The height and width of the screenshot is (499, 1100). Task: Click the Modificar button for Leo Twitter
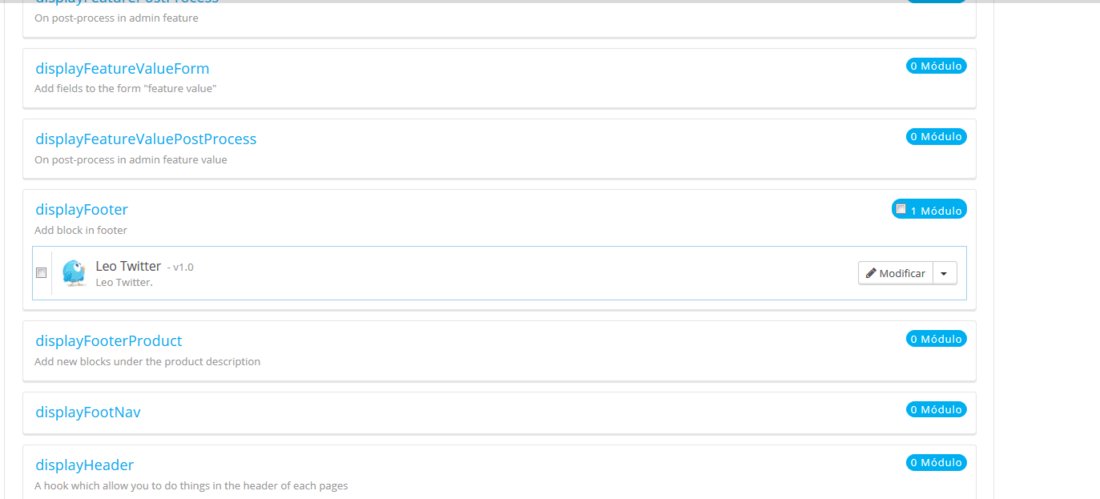[x=895, y=273]
